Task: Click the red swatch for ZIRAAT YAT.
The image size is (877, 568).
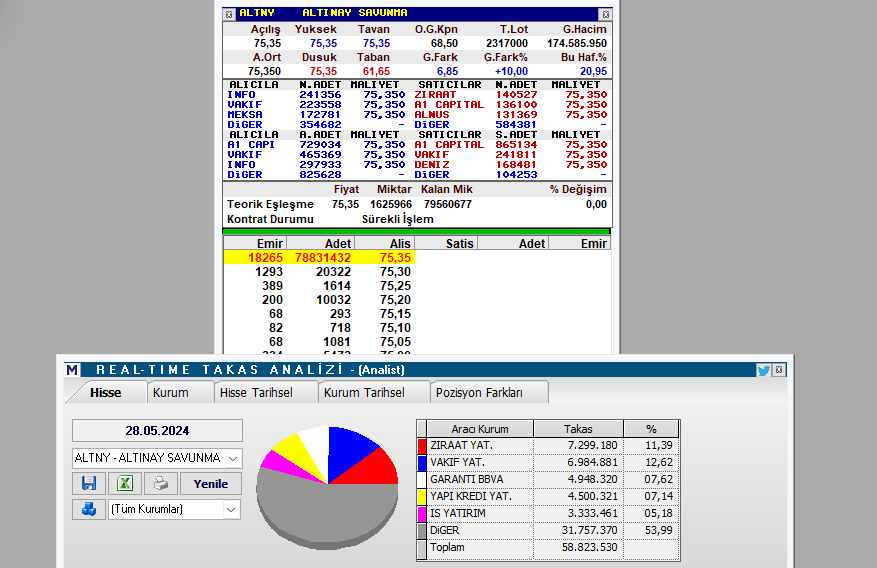Action: coord(422,446)
